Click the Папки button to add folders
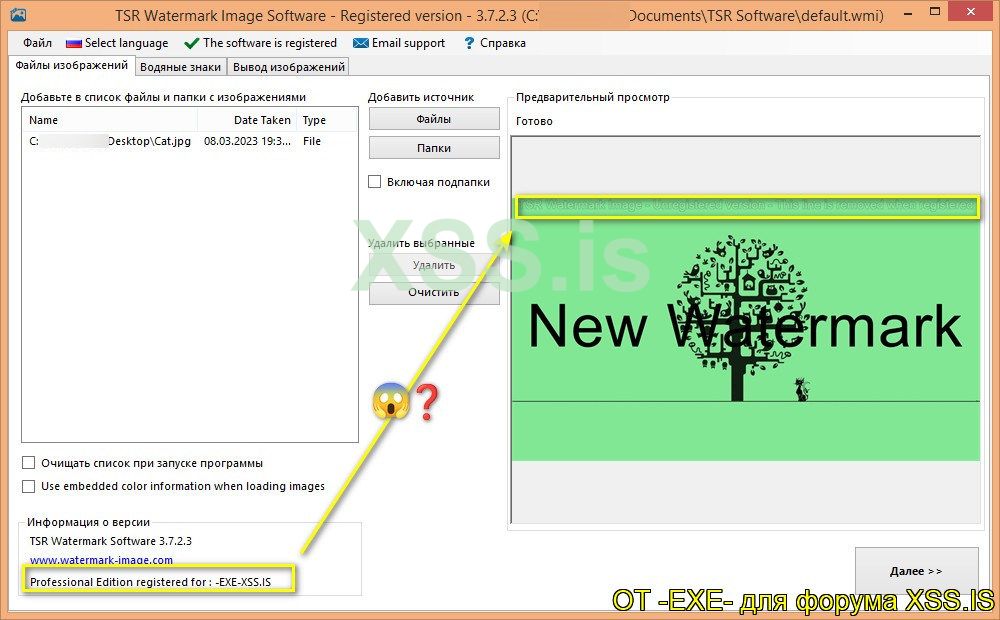Image resolution: width=1000 pixels, height=620 pixels. pos(434,148)
